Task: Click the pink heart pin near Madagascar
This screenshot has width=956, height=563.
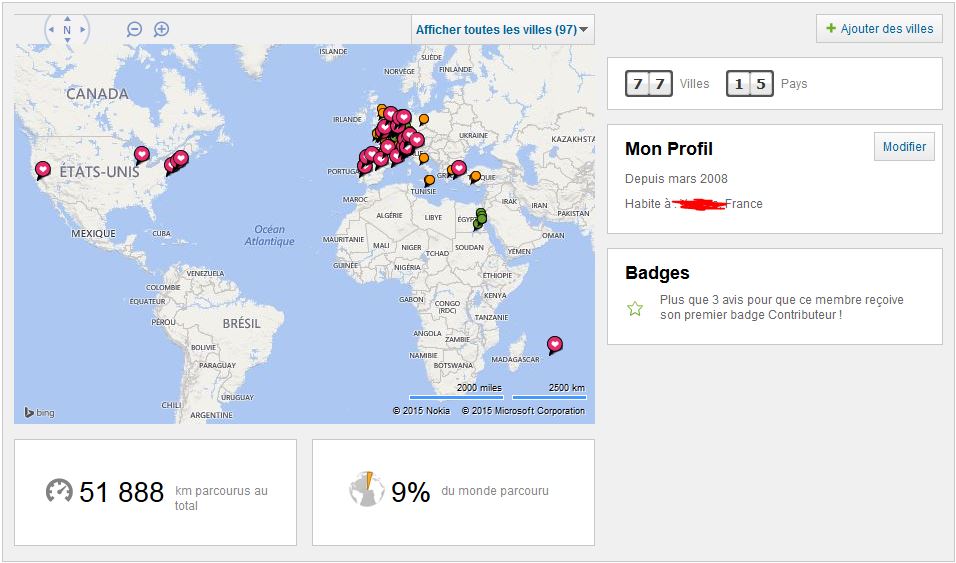Action: (555, 344)
